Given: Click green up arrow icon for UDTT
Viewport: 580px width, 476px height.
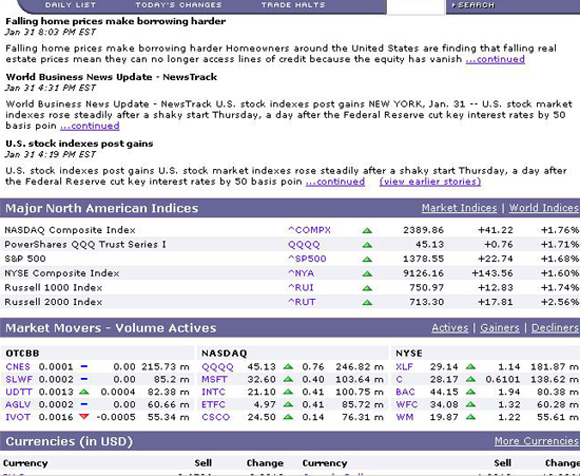Looking at the screenshot, I should [x=84, y=392].
